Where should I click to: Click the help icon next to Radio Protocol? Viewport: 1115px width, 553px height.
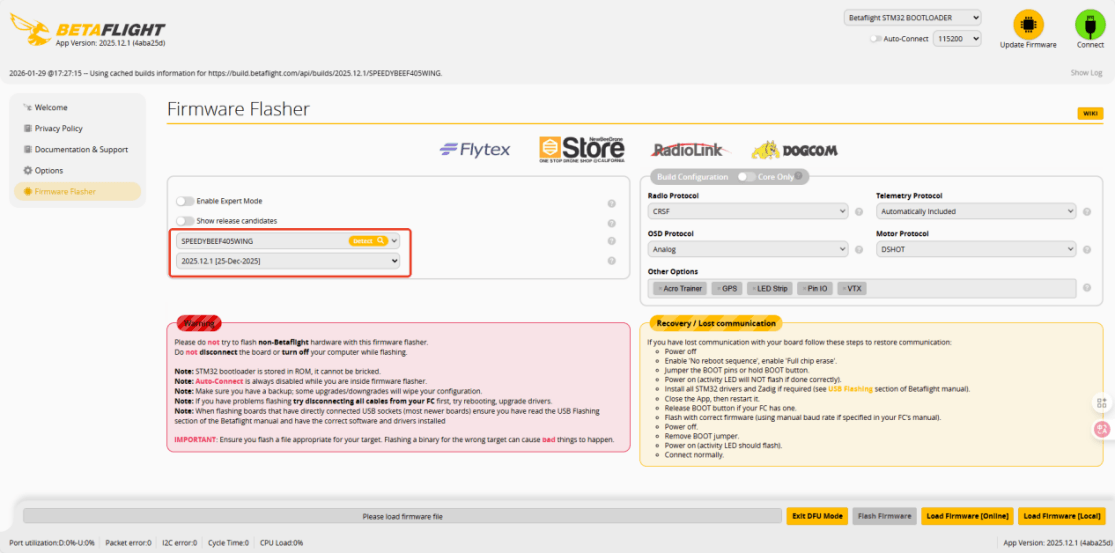tap(859, 212)
